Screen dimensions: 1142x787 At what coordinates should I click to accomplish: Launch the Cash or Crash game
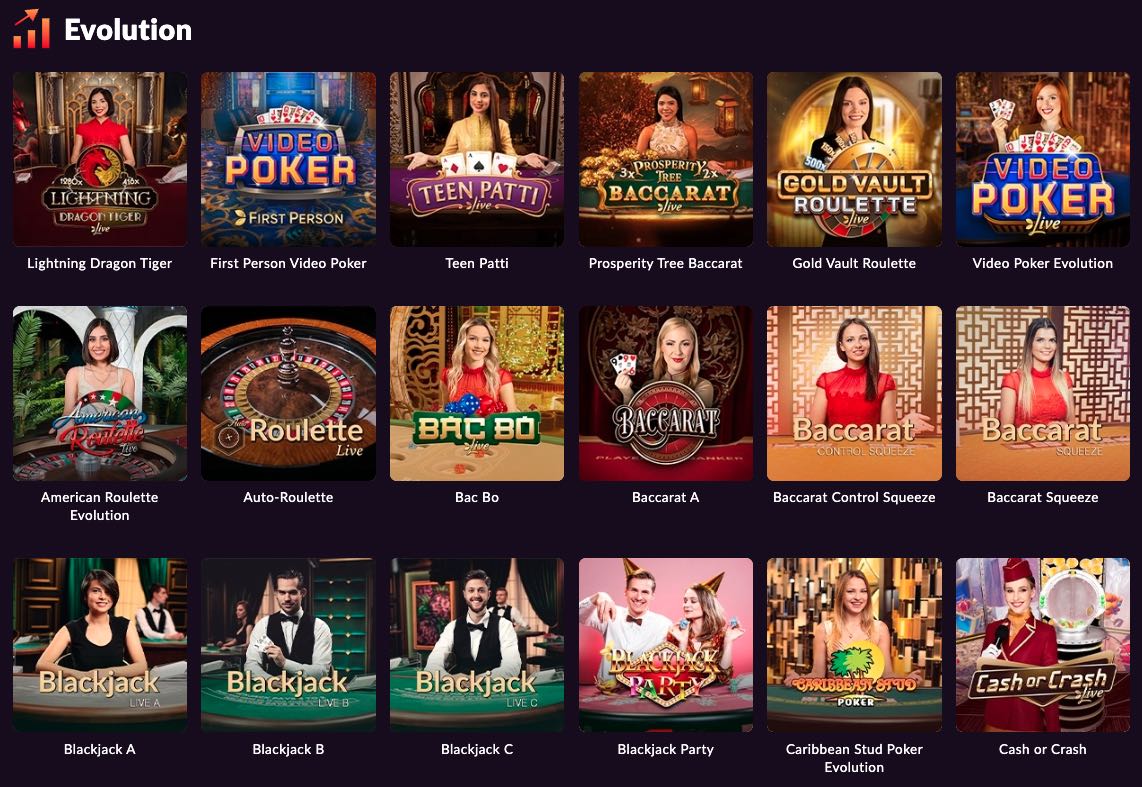[x=1043, y=645]
